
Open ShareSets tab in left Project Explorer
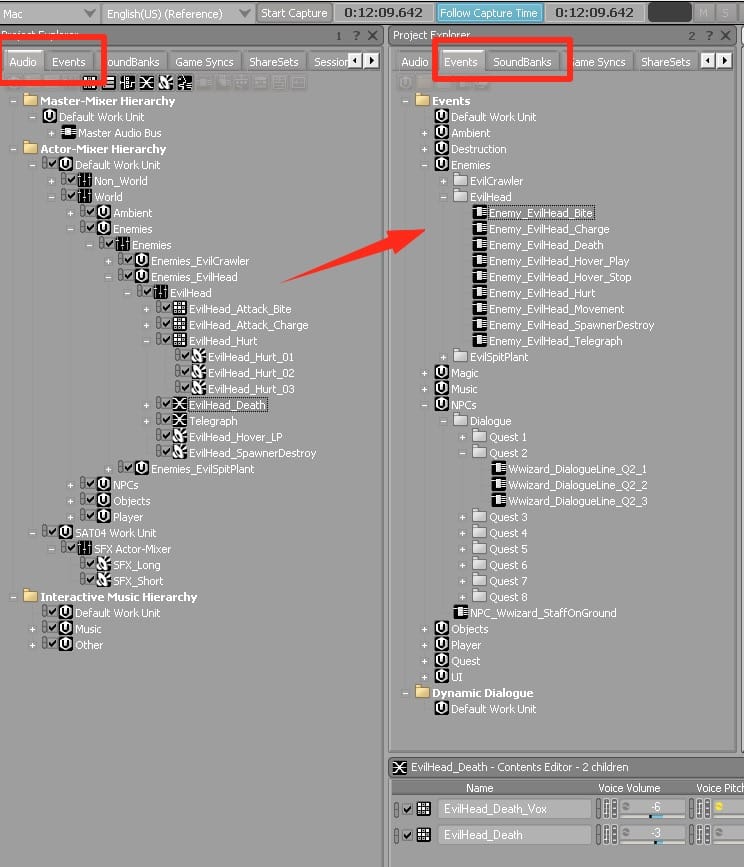click(x=274, y=62)
